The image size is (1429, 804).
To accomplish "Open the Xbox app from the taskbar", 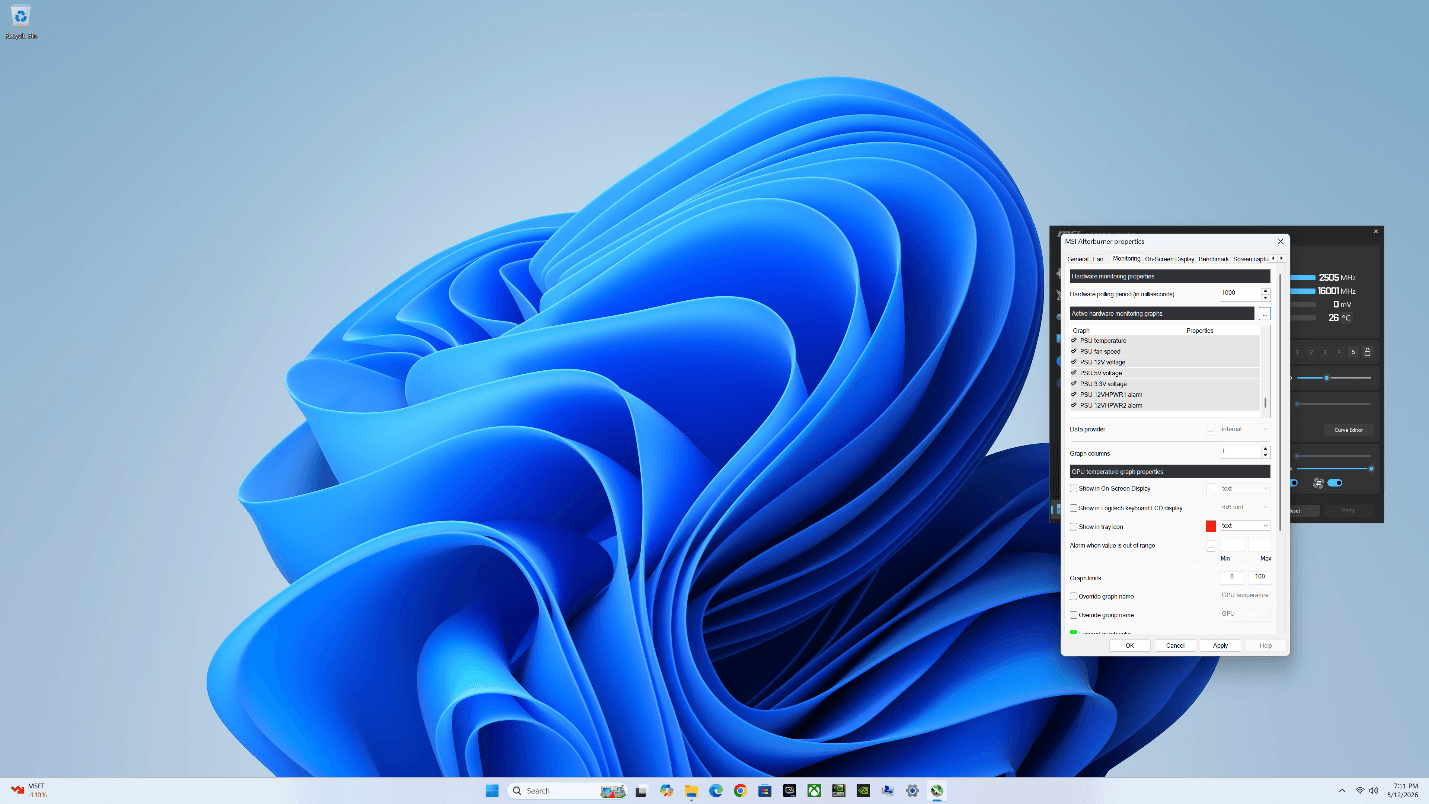I will click(x=814, y=790).
